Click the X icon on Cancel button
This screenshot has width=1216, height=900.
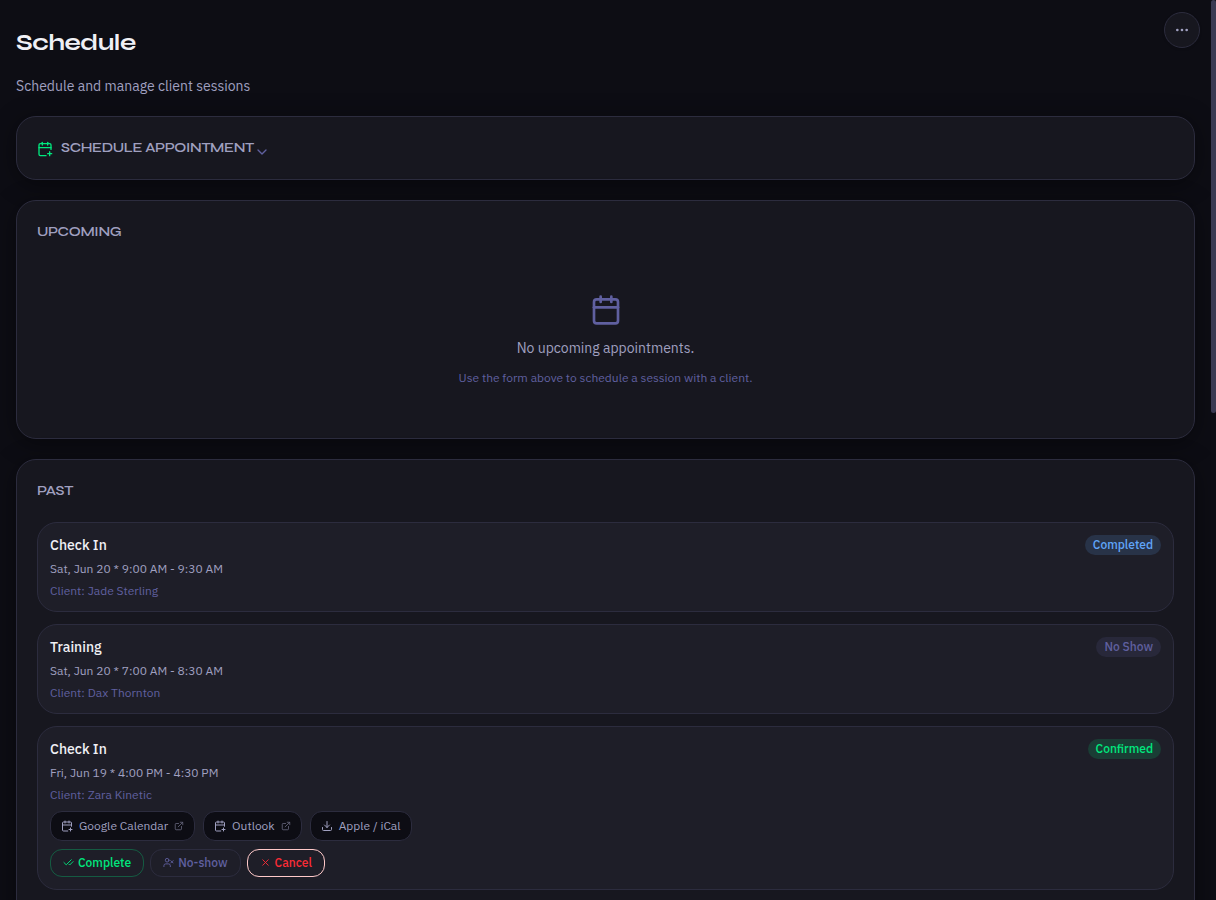pos(265,863)
